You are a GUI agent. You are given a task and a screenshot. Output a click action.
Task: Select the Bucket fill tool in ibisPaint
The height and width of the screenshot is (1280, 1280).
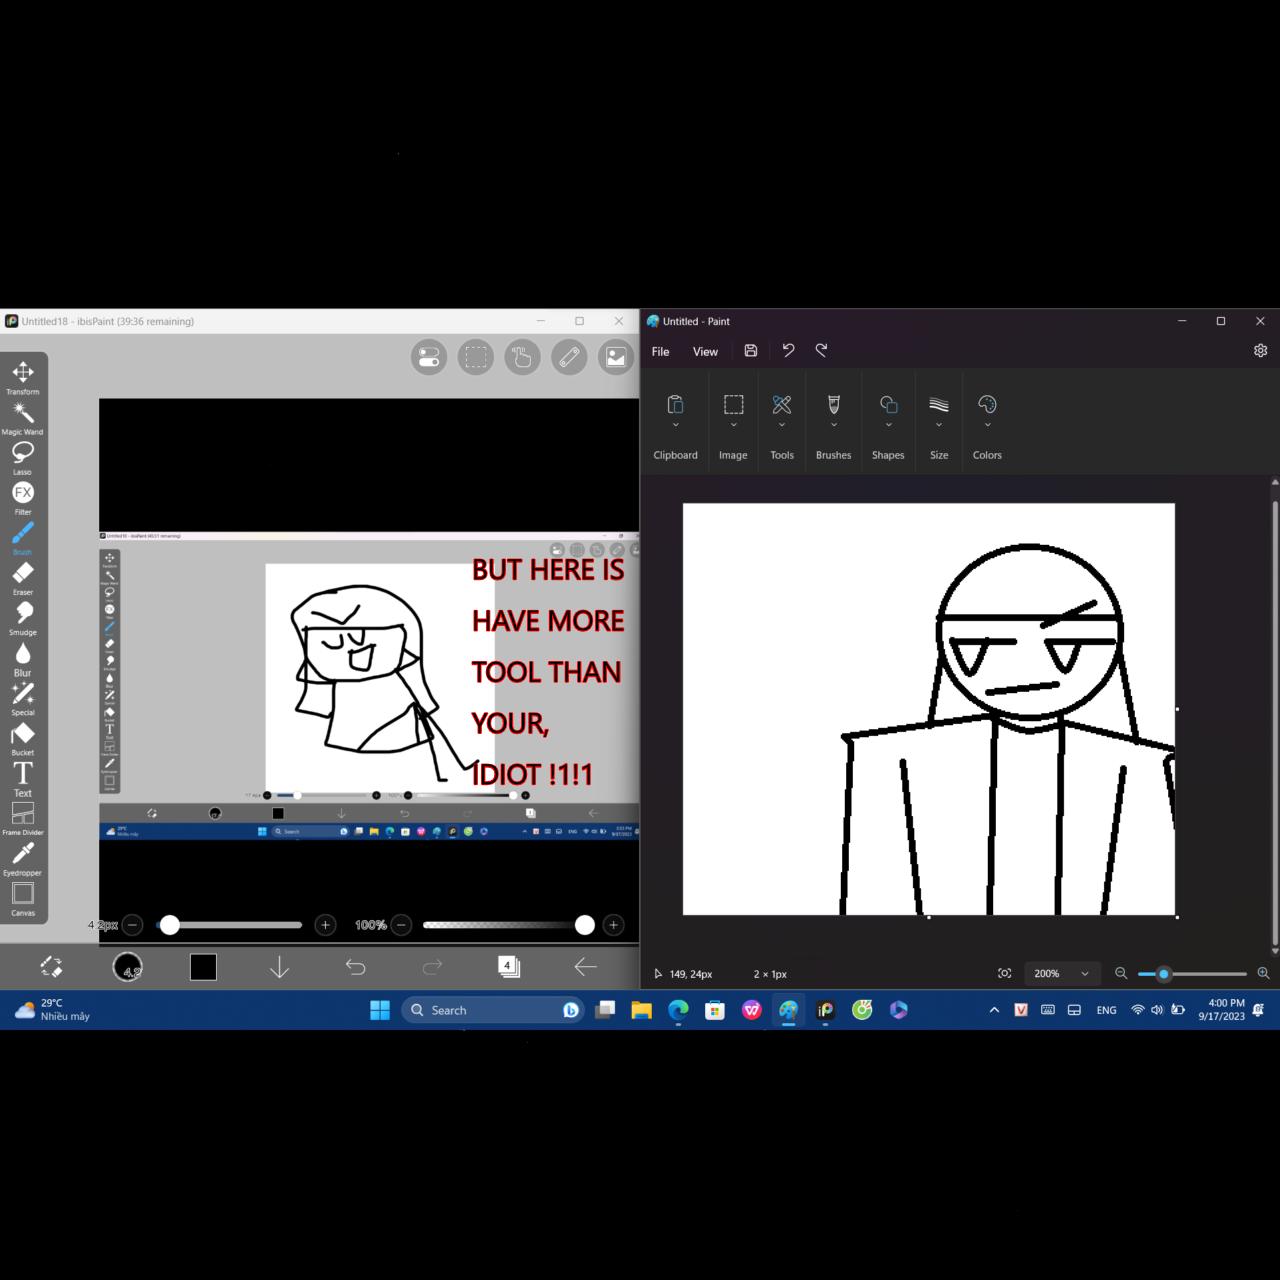[x=22, y=734]
